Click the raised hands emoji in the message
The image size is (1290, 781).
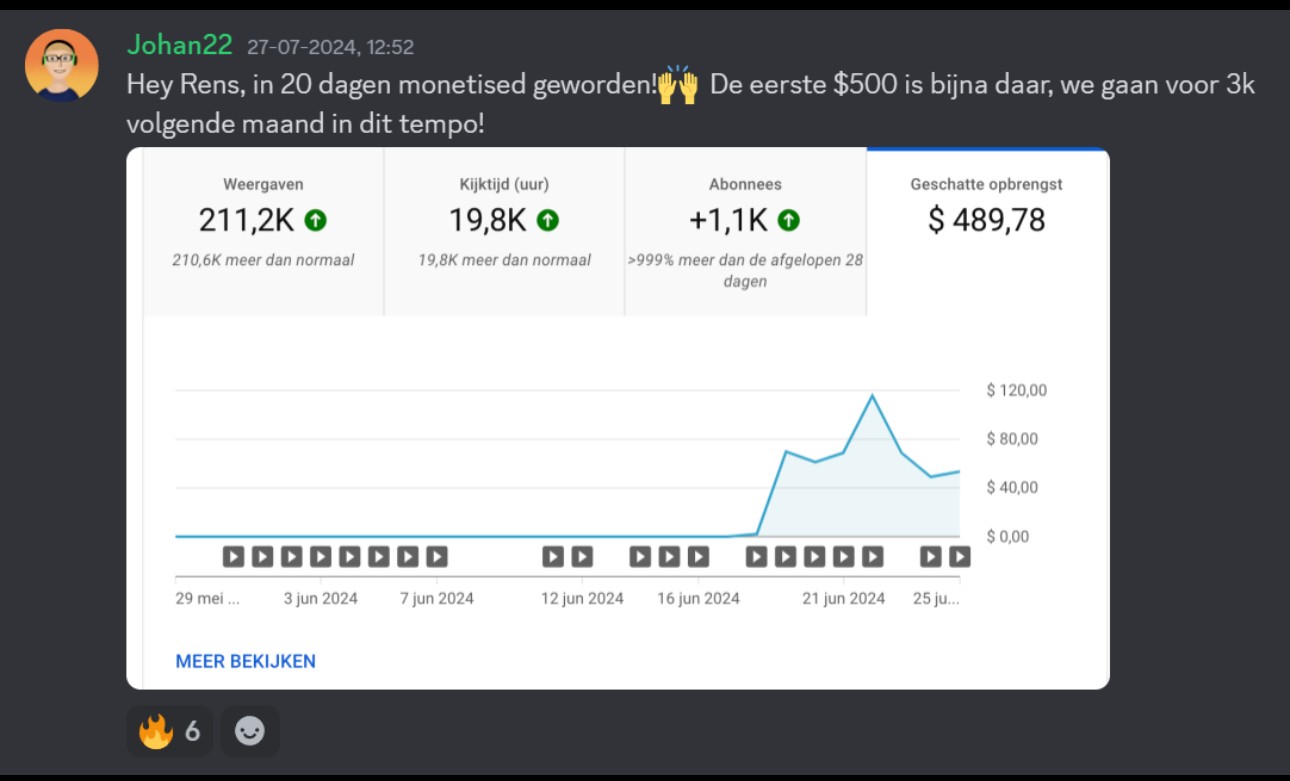(x=678, y=84)
